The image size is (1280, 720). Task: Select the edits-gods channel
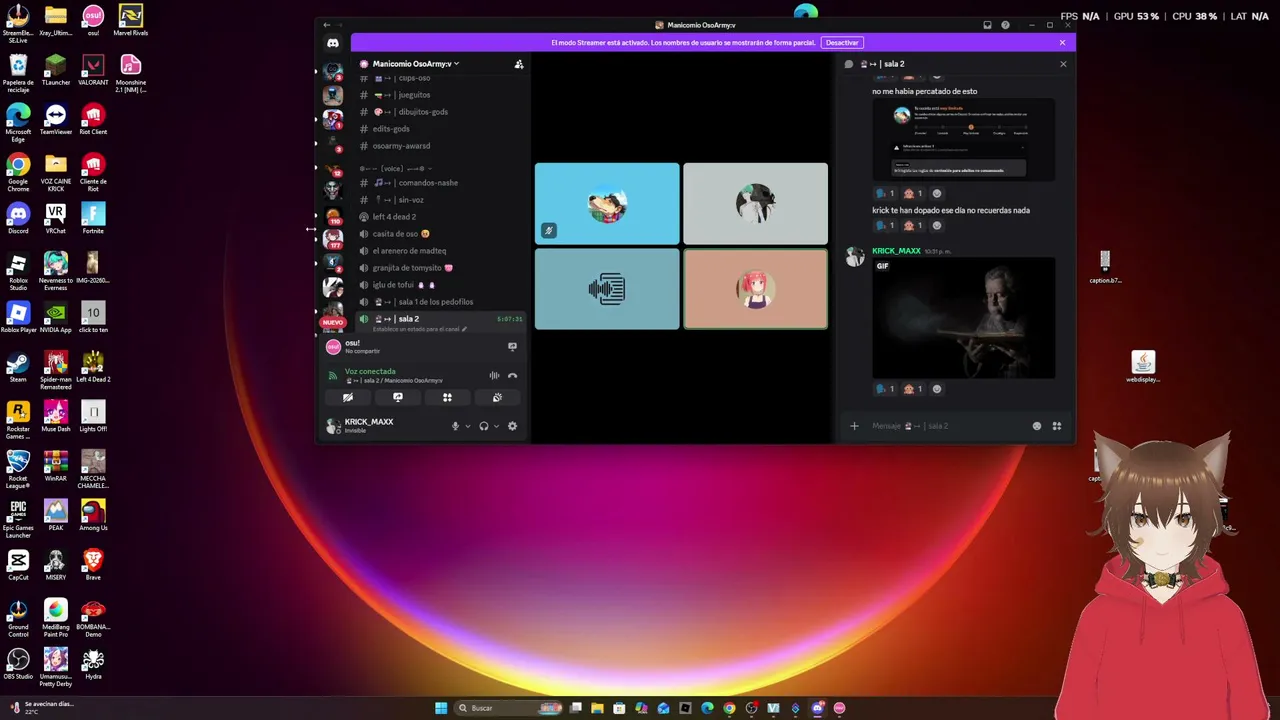click(439, 129)
